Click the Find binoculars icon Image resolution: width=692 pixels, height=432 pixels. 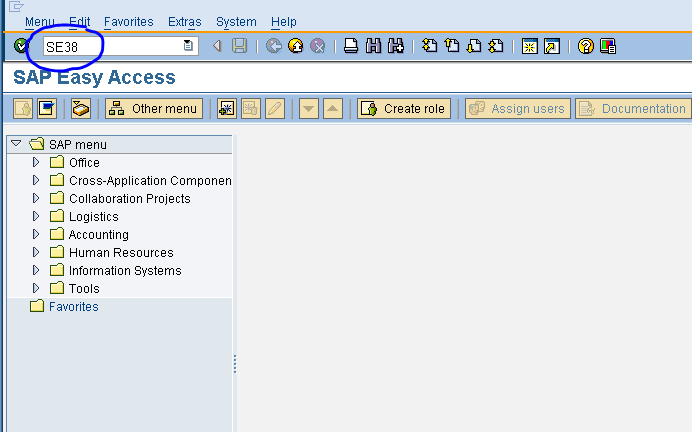373,45
